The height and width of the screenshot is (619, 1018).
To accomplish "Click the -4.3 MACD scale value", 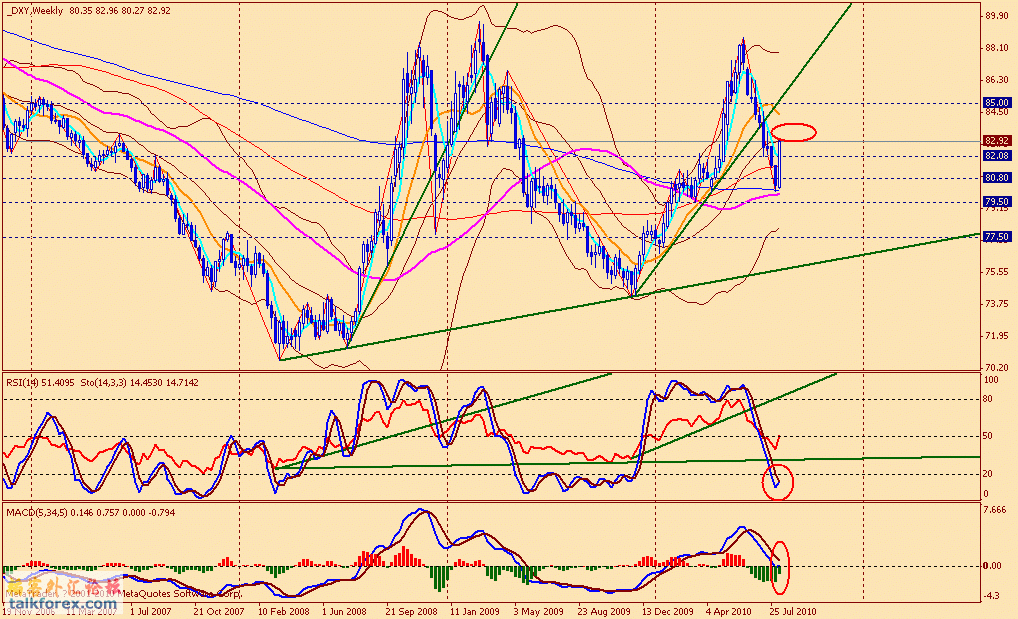I will click(992, 596).
